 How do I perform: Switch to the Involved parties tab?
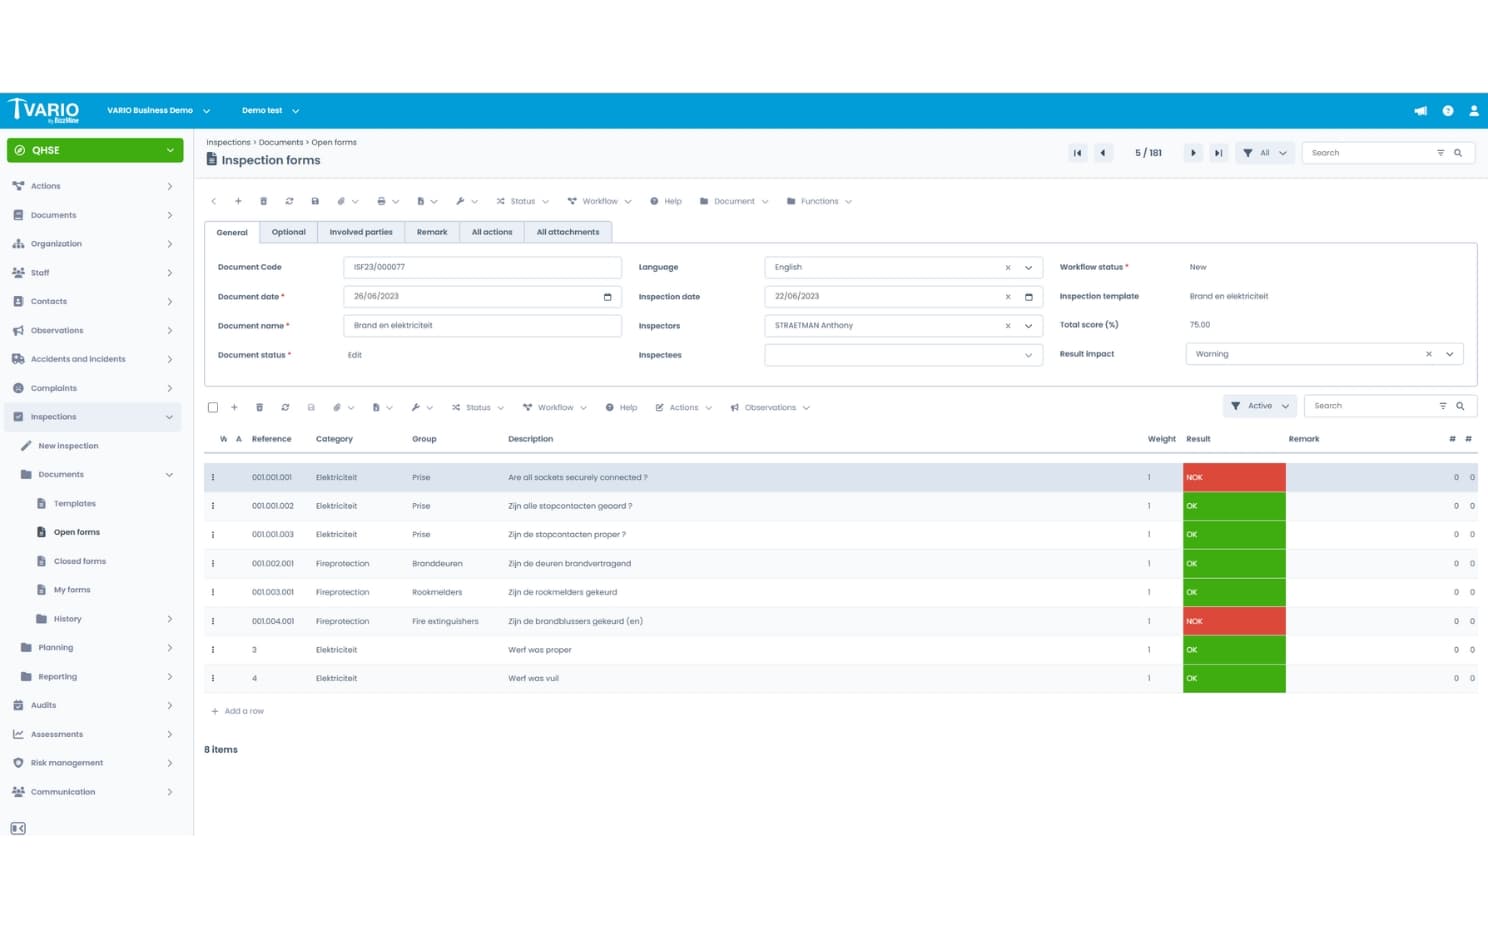[361, 232]
